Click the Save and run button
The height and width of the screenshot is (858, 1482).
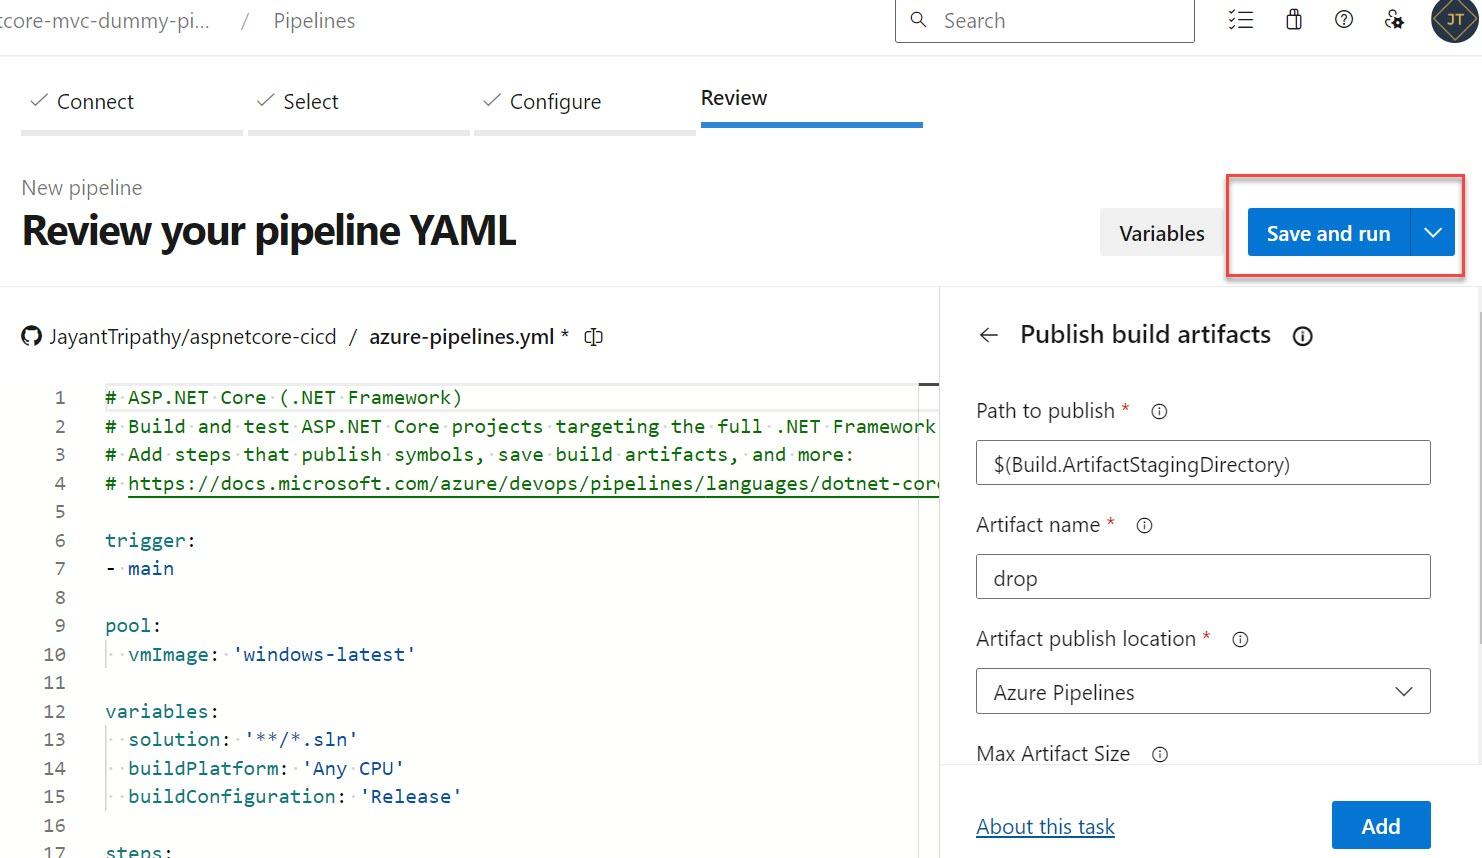point(1328,233)
